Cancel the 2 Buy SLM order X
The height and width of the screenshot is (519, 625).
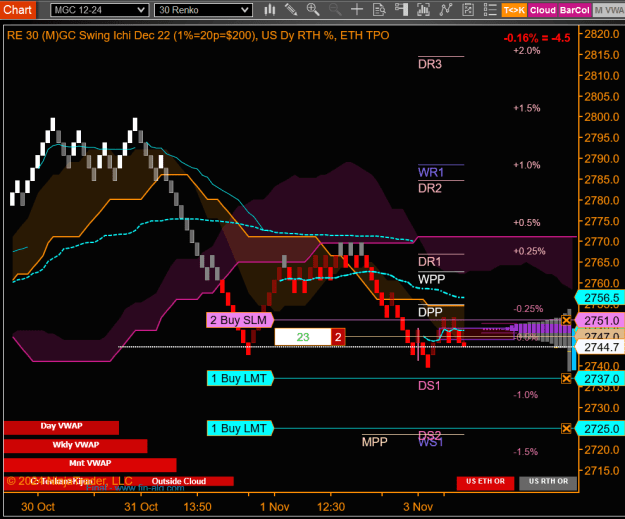coord(566,320)
